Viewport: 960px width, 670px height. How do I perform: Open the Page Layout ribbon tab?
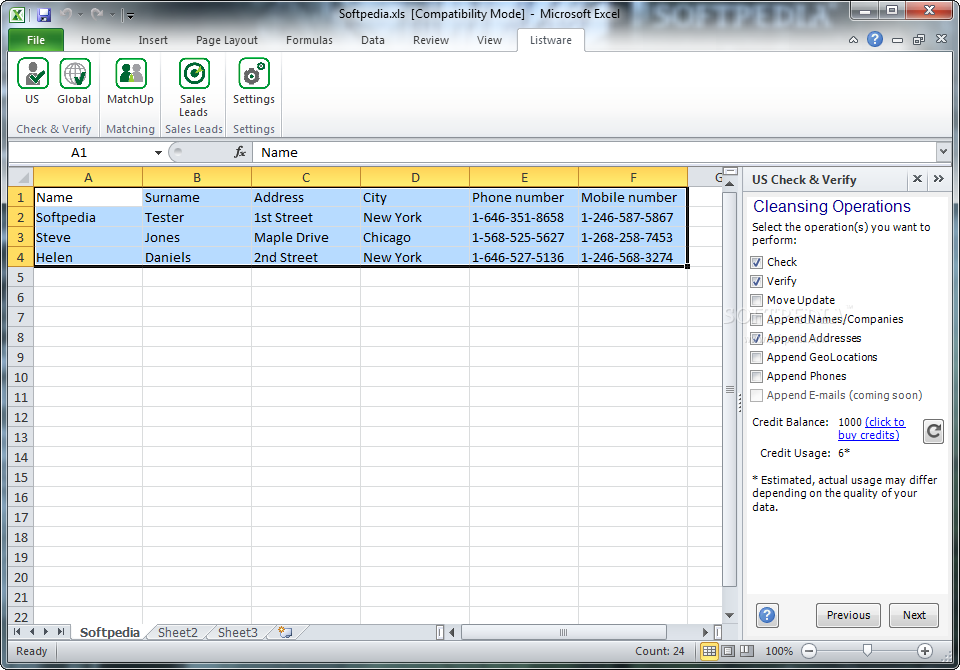227,40
